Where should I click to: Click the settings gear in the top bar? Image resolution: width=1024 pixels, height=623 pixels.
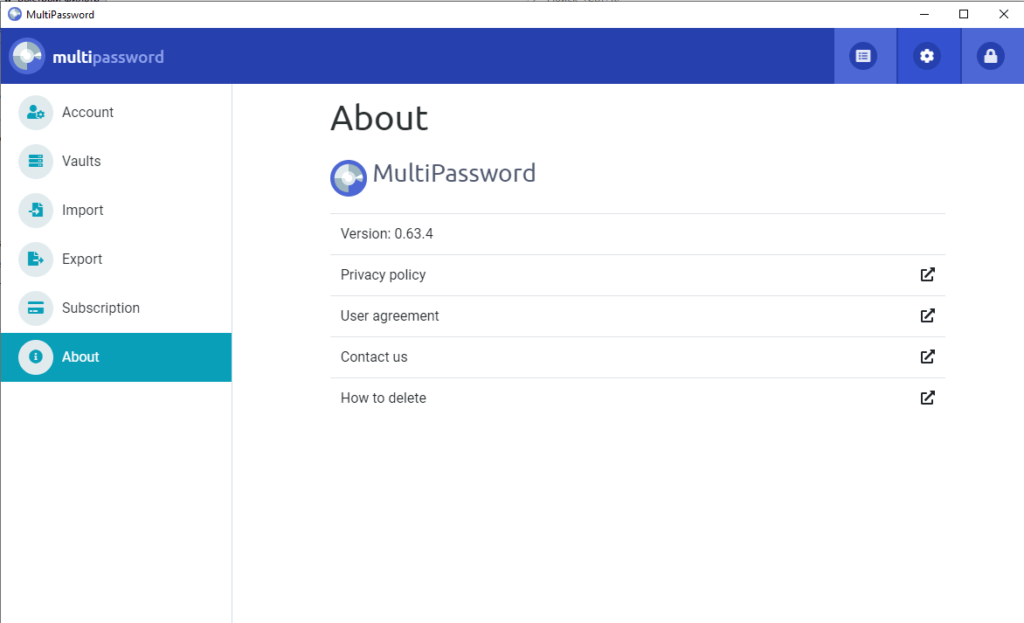pos(928,56)
